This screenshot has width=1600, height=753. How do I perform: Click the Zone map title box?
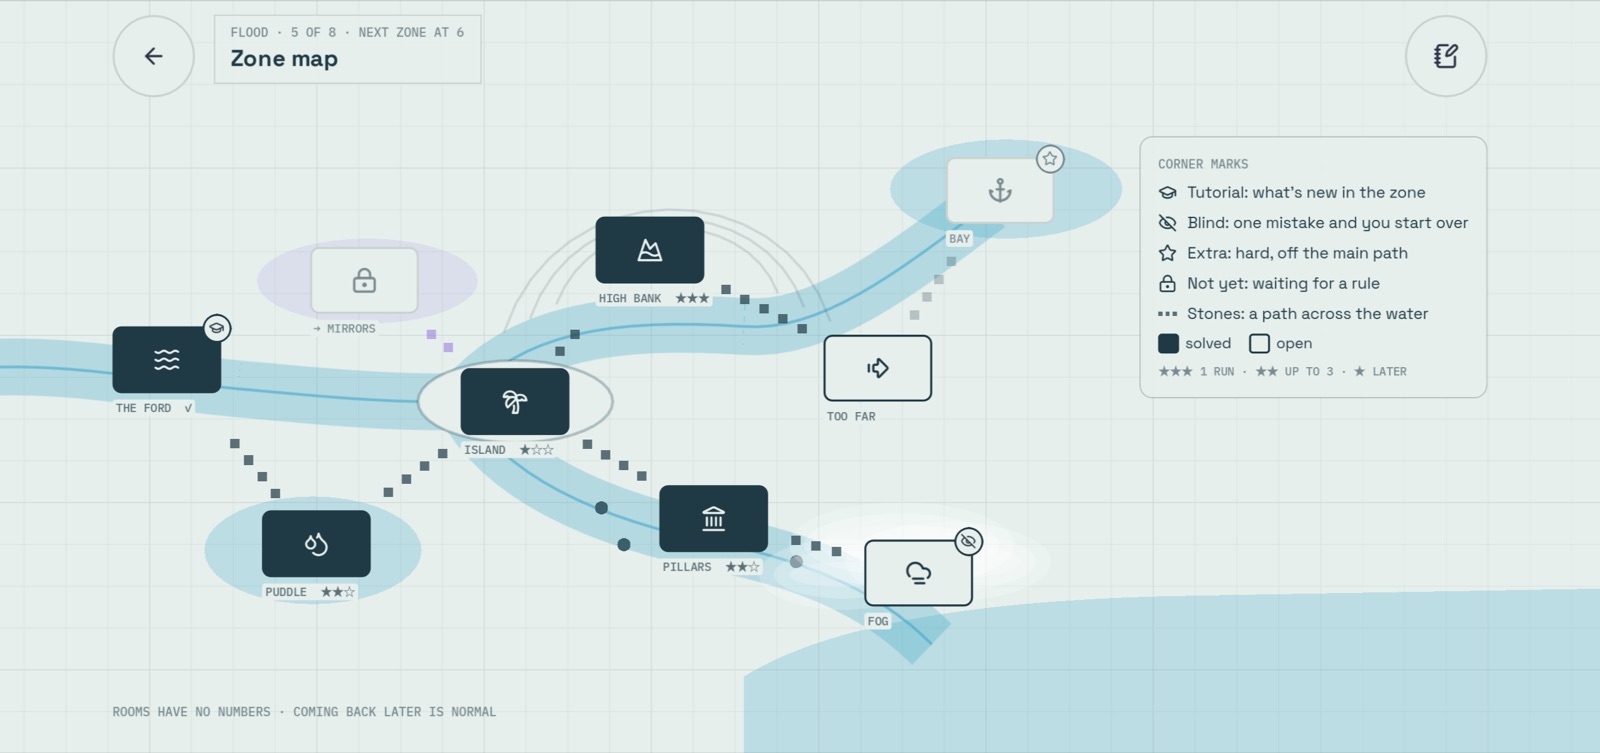click(347, 49)
